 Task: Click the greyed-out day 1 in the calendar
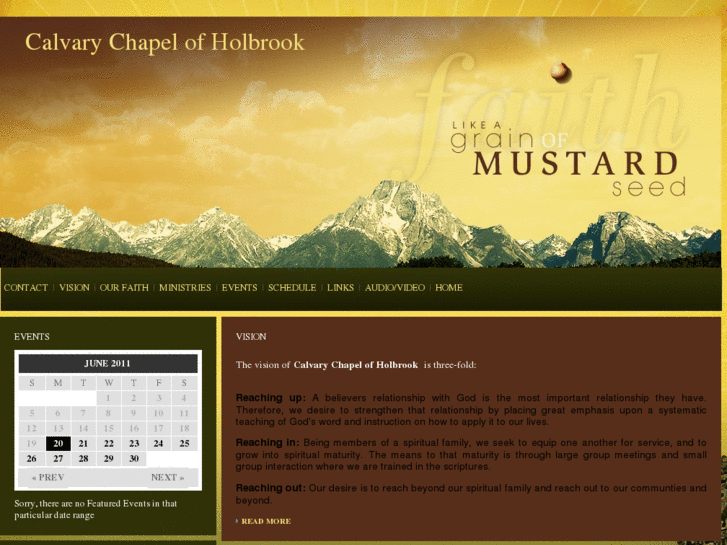click(x=108, y=398)
